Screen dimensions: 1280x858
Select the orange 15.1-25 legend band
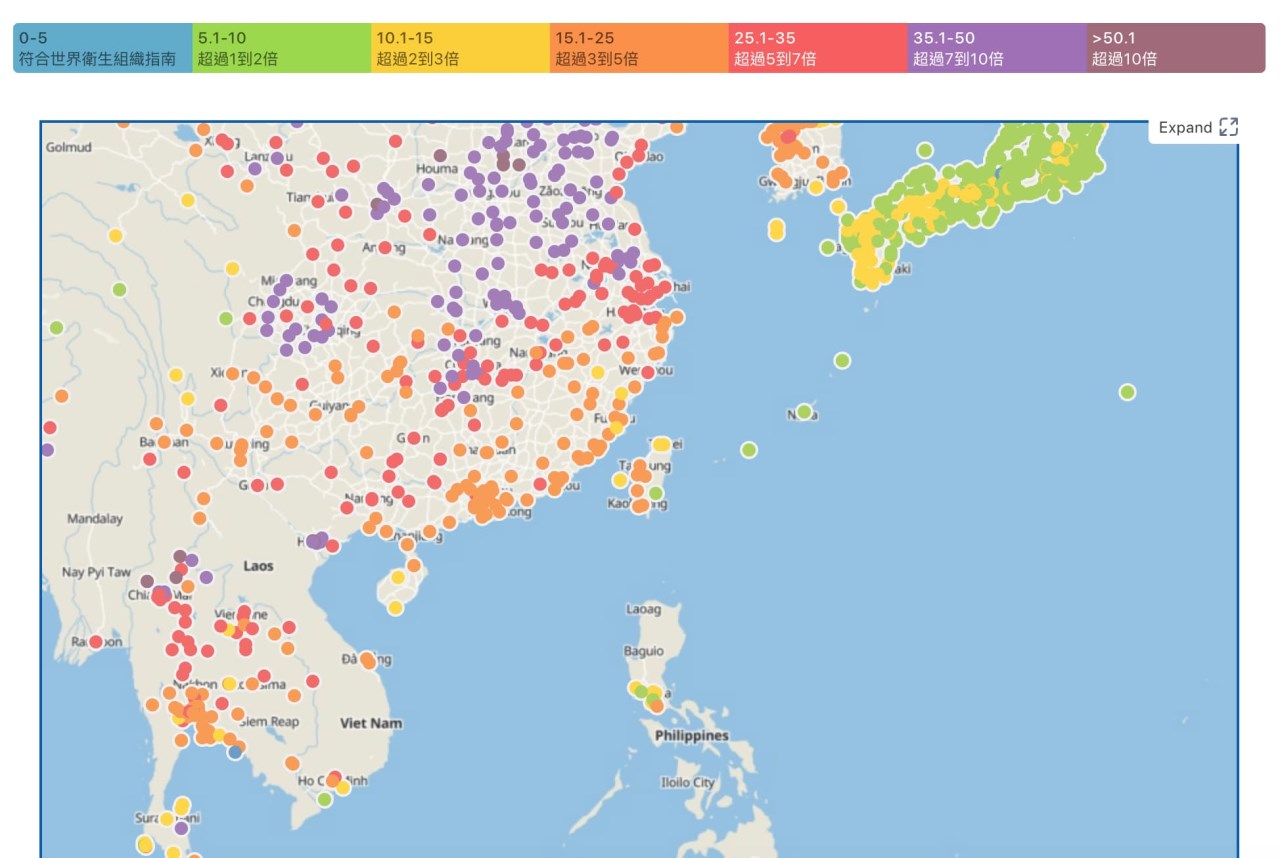pyautogui.click(x=639, y=48)
